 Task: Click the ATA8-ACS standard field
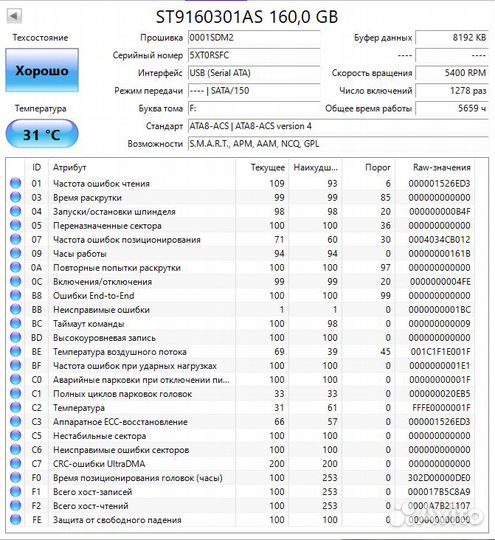(338, 126)
